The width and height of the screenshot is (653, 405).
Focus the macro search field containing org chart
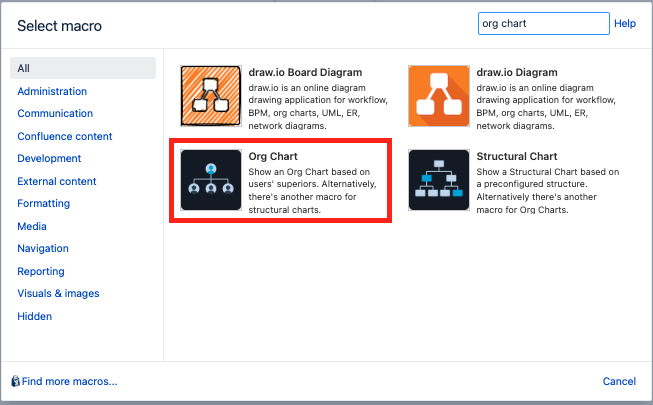(543, 23)
